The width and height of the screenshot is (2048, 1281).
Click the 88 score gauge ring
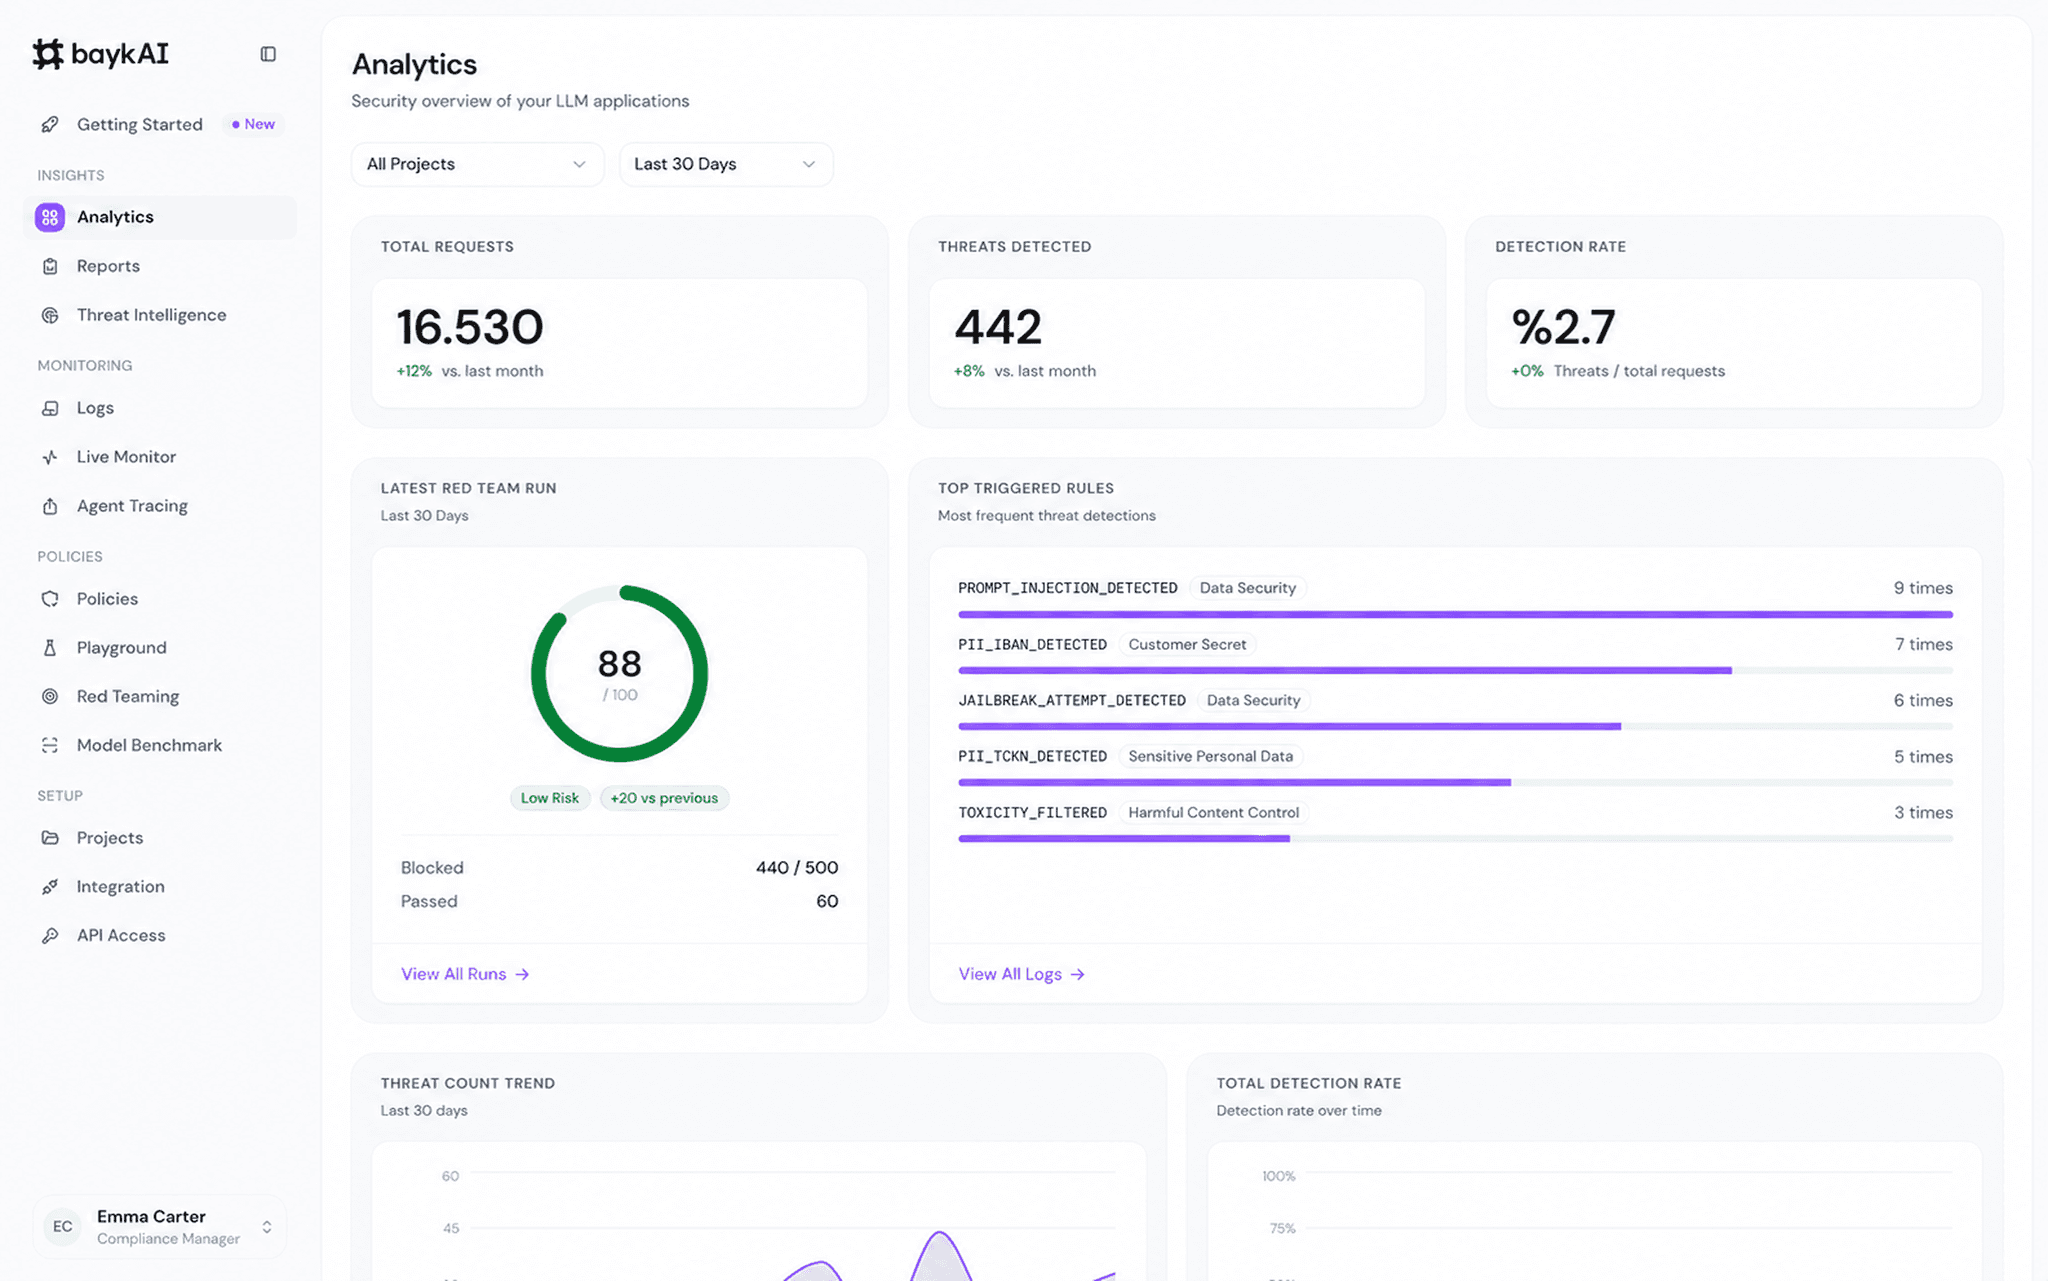pyautogui.click(x=619, y=674)
